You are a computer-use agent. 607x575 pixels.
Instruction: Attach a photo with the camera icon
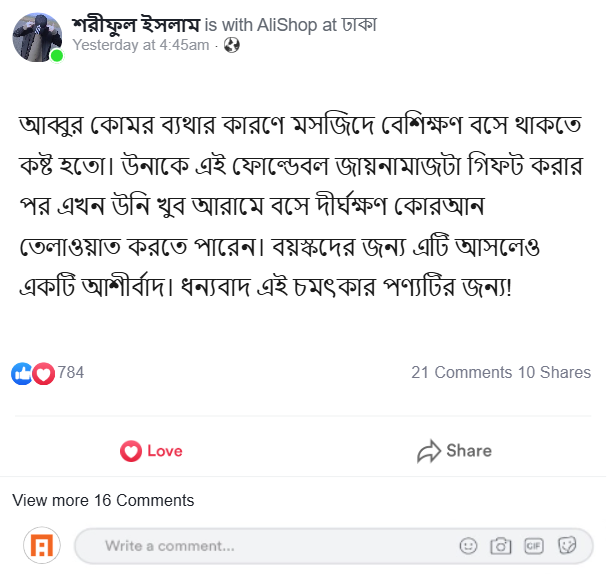501,546
